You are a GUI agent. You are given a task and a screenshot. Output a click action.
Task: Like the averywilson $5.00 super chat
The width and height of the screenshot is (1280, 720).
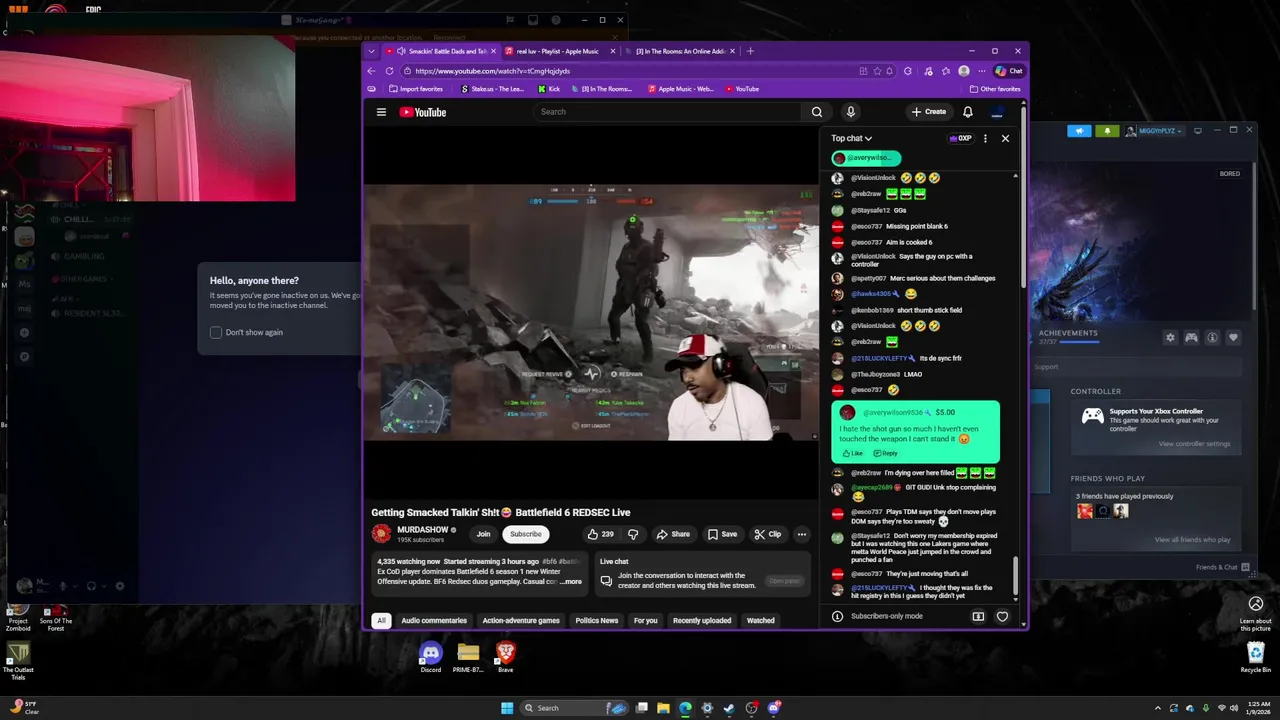[x=853, y=453]
